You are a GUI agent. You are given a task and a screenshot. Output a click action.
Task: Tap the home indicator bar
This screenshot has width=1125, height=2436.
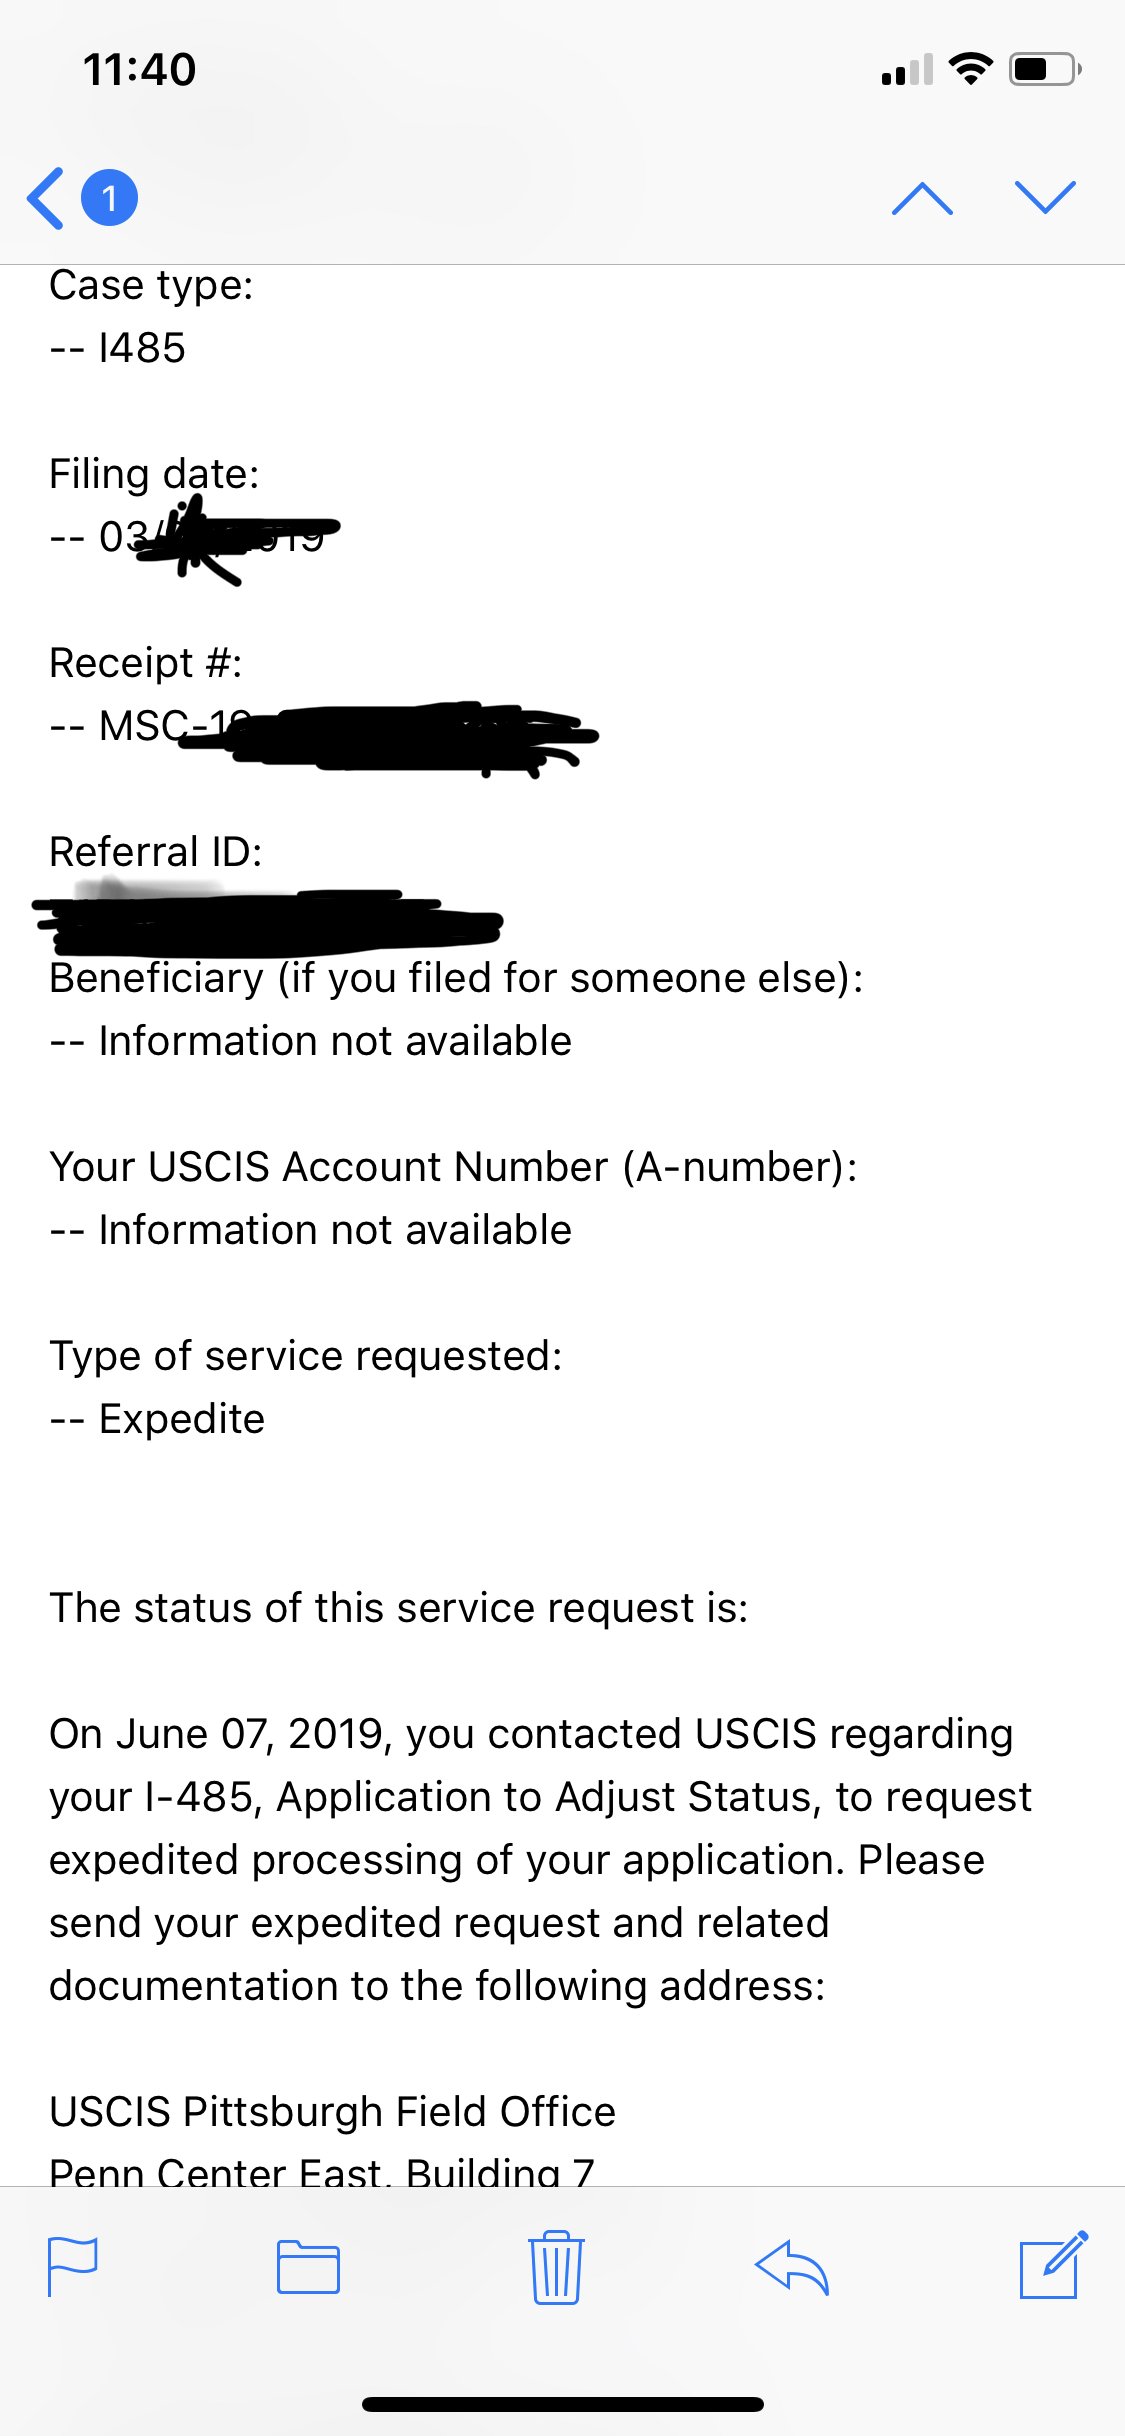(x=562, y=2404)
